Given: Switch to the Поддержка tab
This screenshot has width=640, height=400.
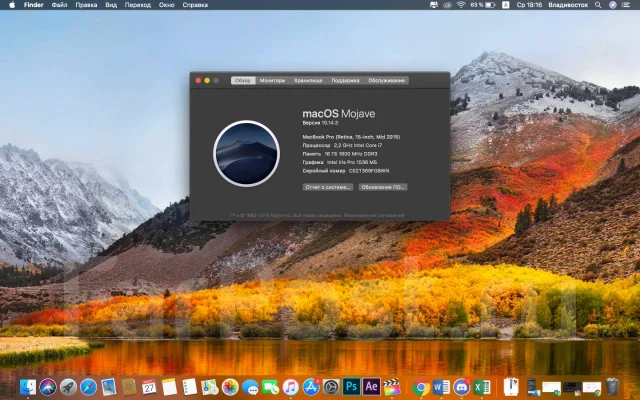Looking at the screenshot, I should coord(345,80).
